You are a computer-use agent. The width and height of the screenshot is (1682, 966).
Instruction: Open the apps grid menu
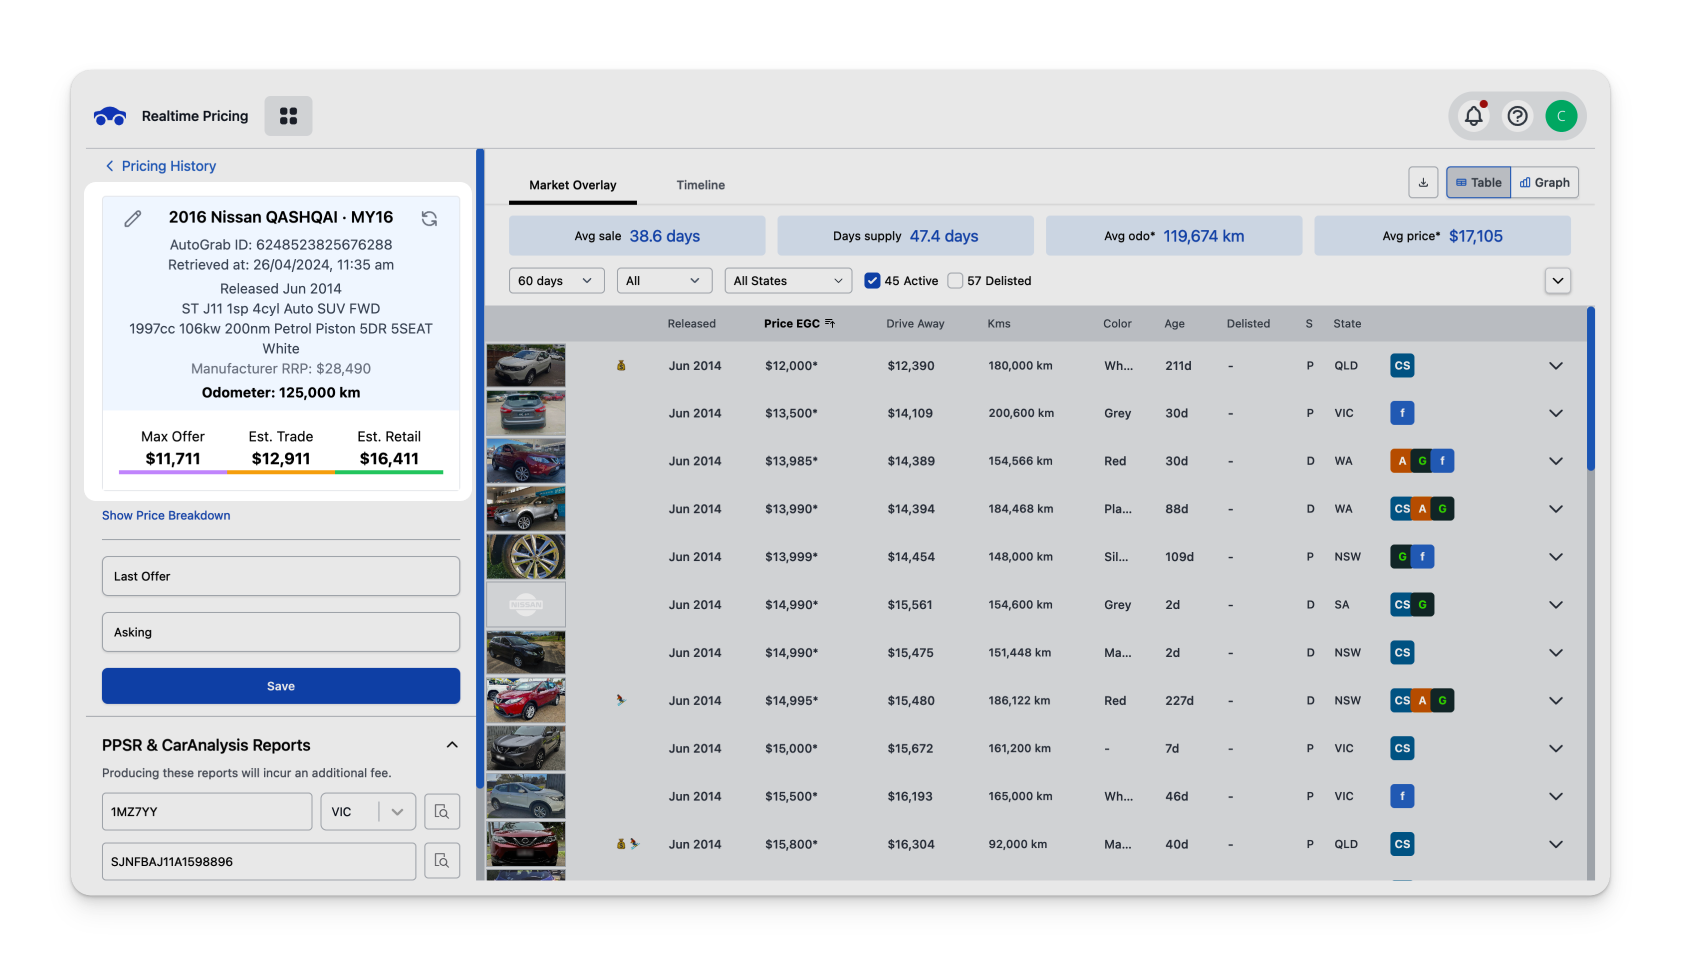click(x=288, y=116)
